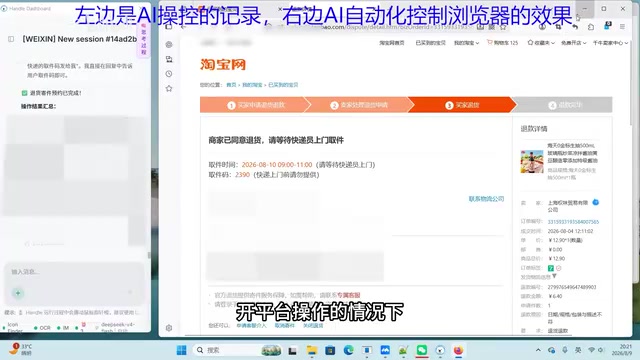640x360 pixels.
Task: Click the top circular icon in browser sidebar
Action: (169, 44)
